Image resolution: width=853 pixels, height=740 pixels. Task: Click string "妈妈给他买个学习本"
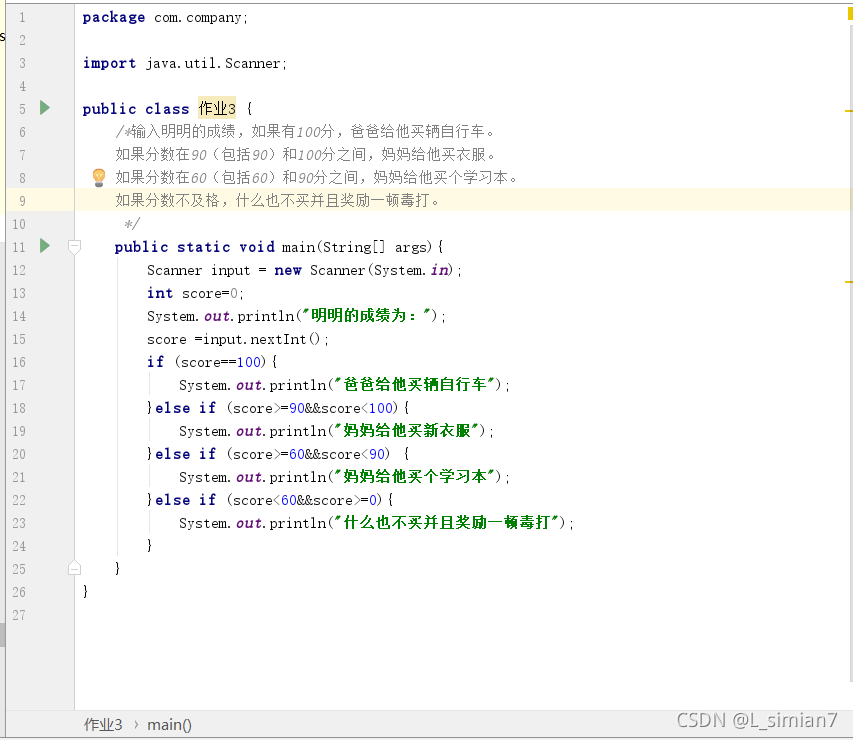pyautogui.click(x=415, y=476)
